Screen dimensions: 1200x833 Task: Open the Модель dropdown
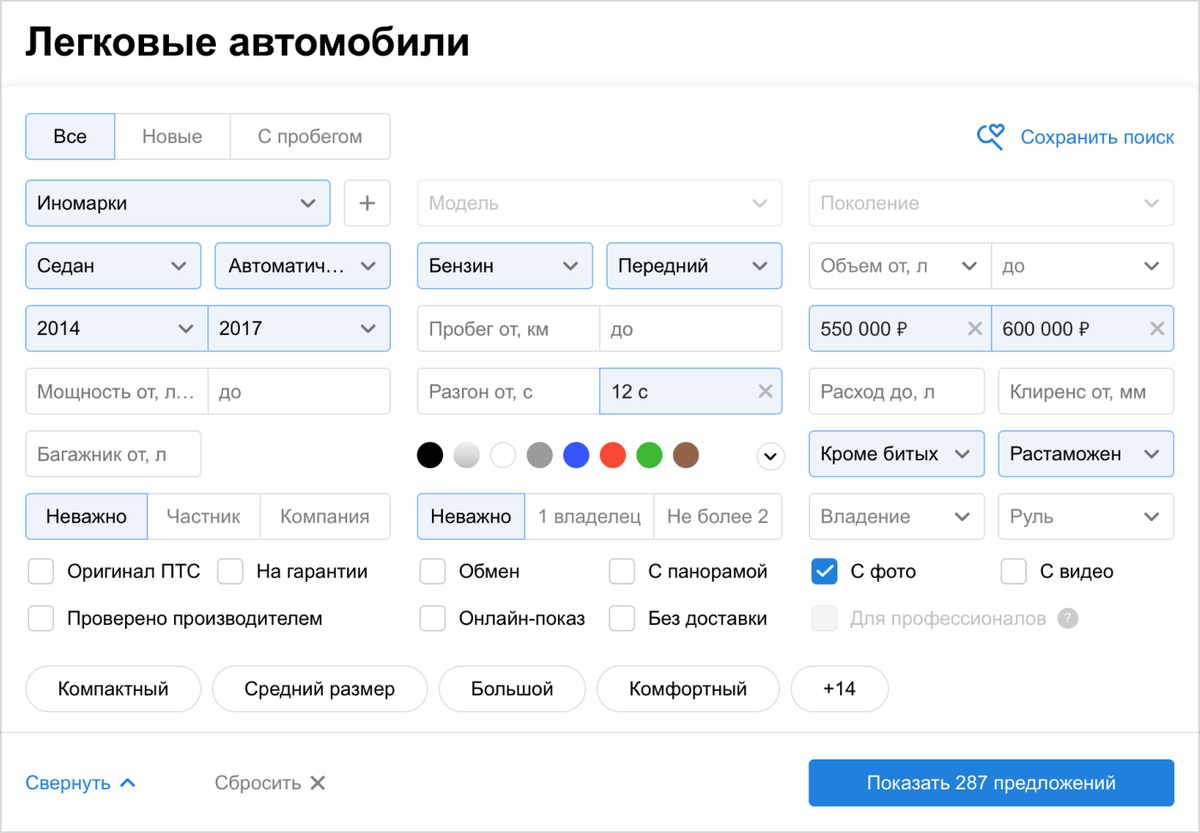[600, 203]
